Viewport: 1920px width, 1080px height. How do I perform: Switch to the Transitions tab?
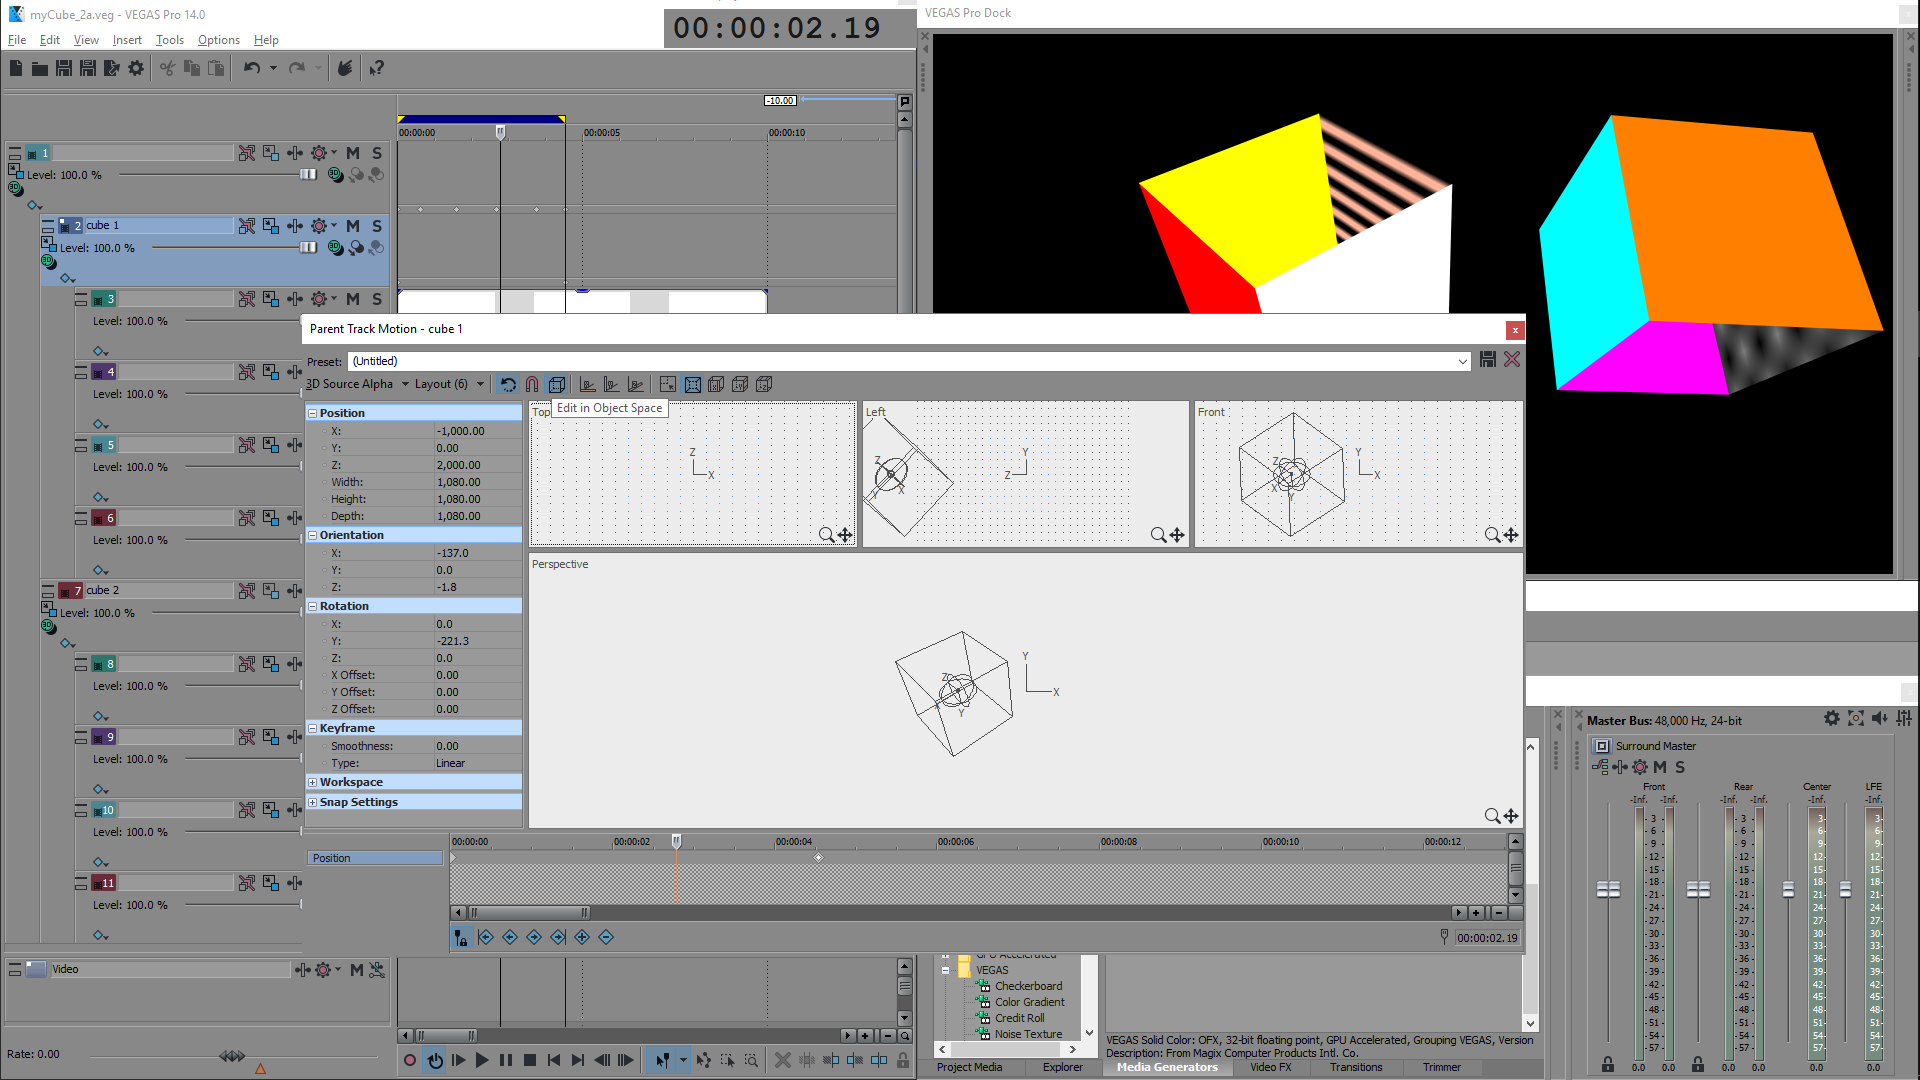[x=1355, y=1067]
